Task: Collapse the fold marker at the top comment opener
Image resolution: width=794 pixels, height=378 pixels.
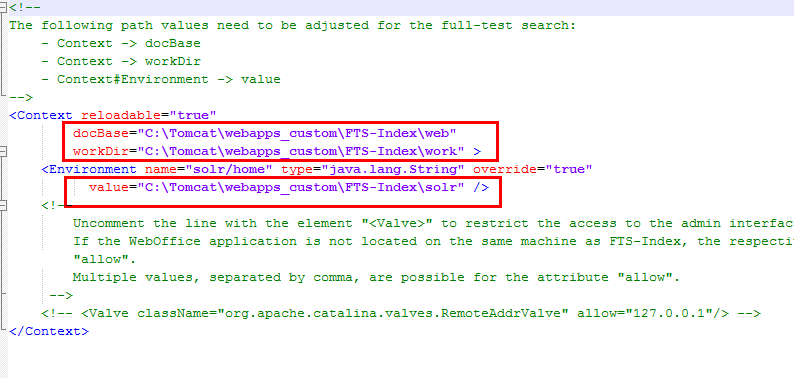Action: [4, 7]
